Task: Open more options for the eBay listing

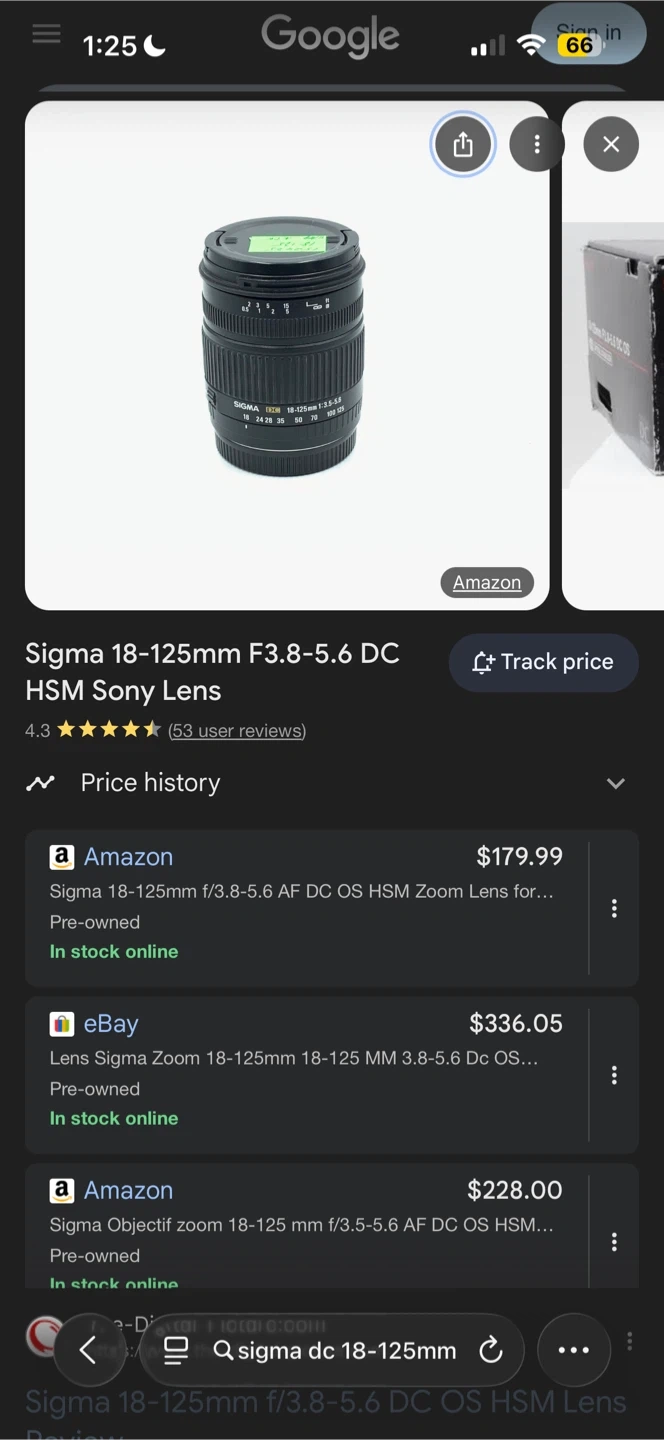Action: click(614, 1075)
